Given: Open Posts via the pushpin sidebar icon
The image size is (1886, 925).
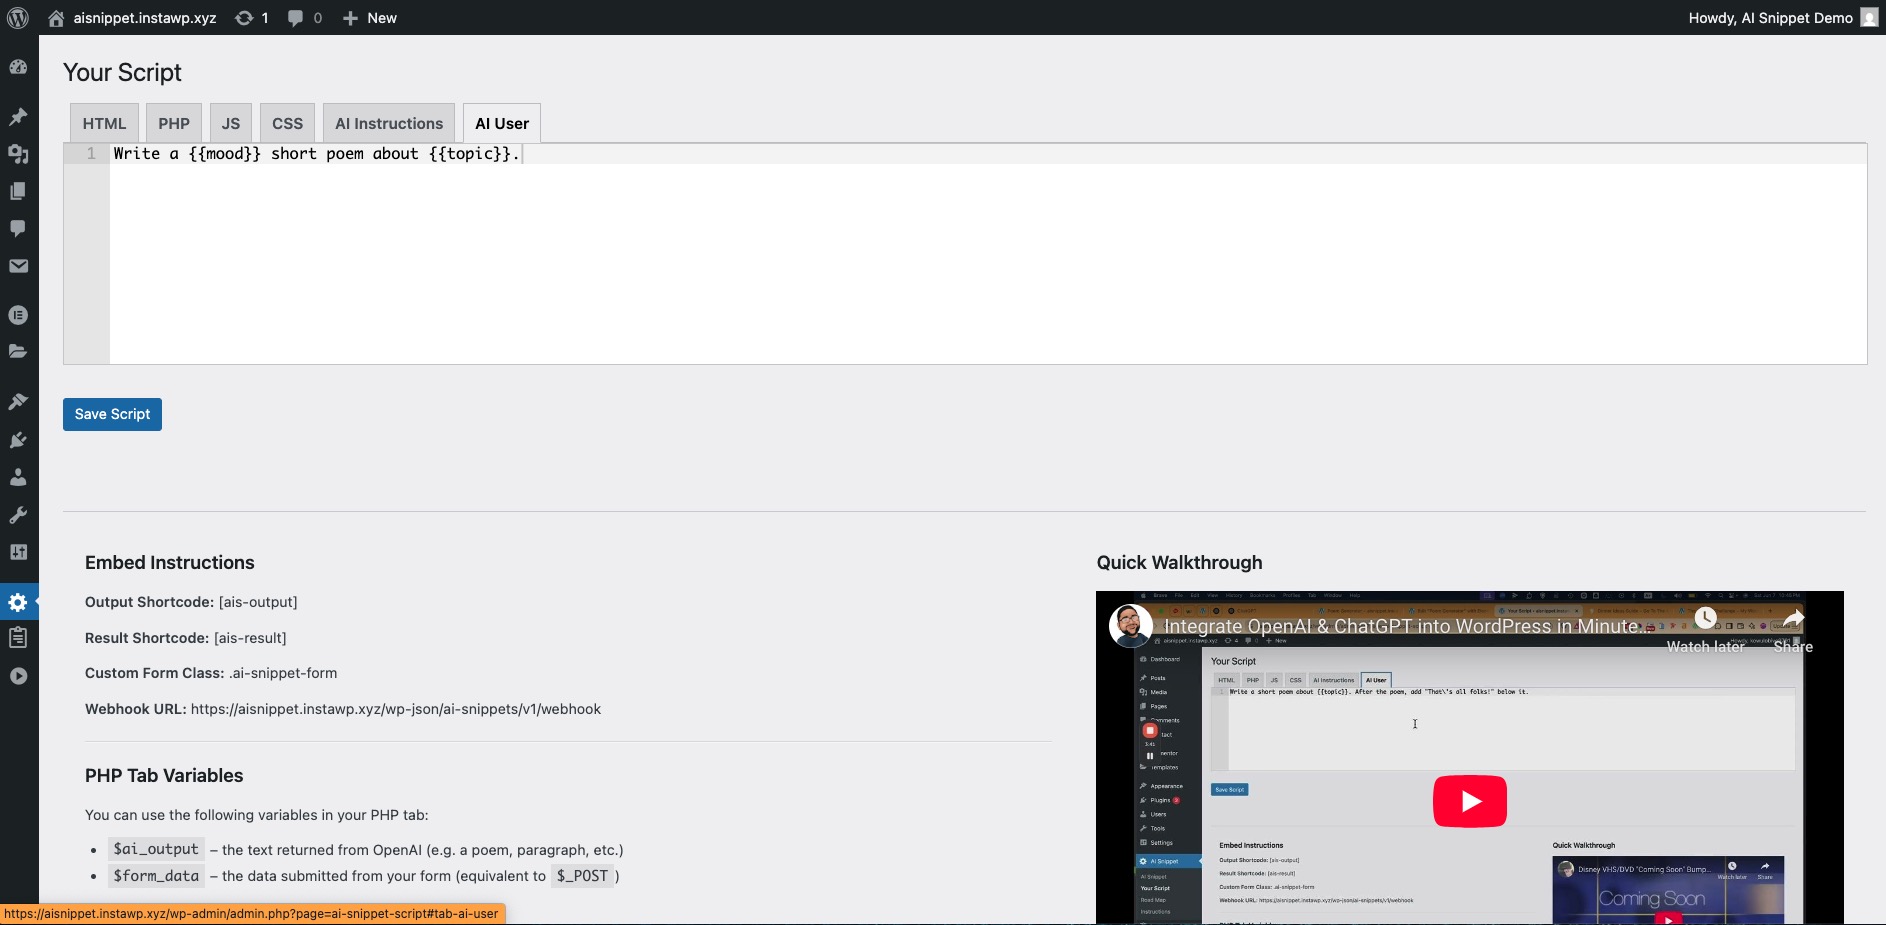Looking at the screenshot, I should tap(18, 117).
